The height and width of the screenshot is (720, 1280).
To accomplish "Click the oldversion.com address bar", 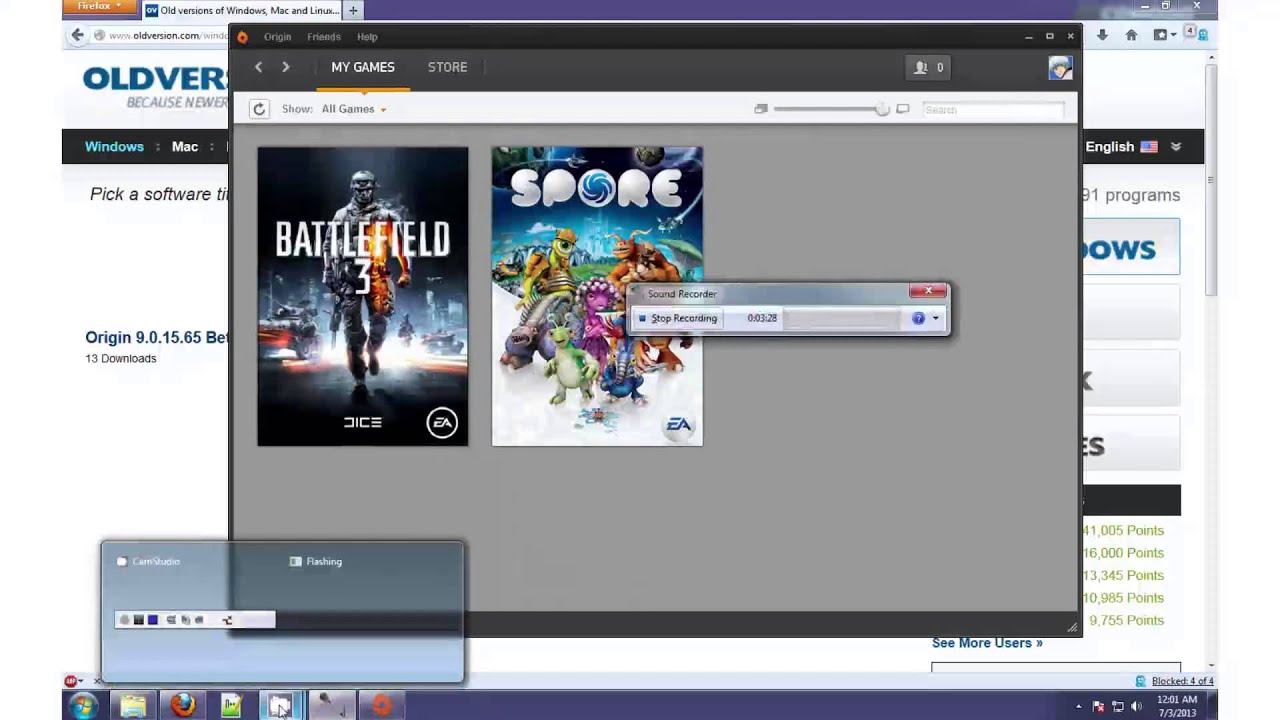I will tap(160, 35).
